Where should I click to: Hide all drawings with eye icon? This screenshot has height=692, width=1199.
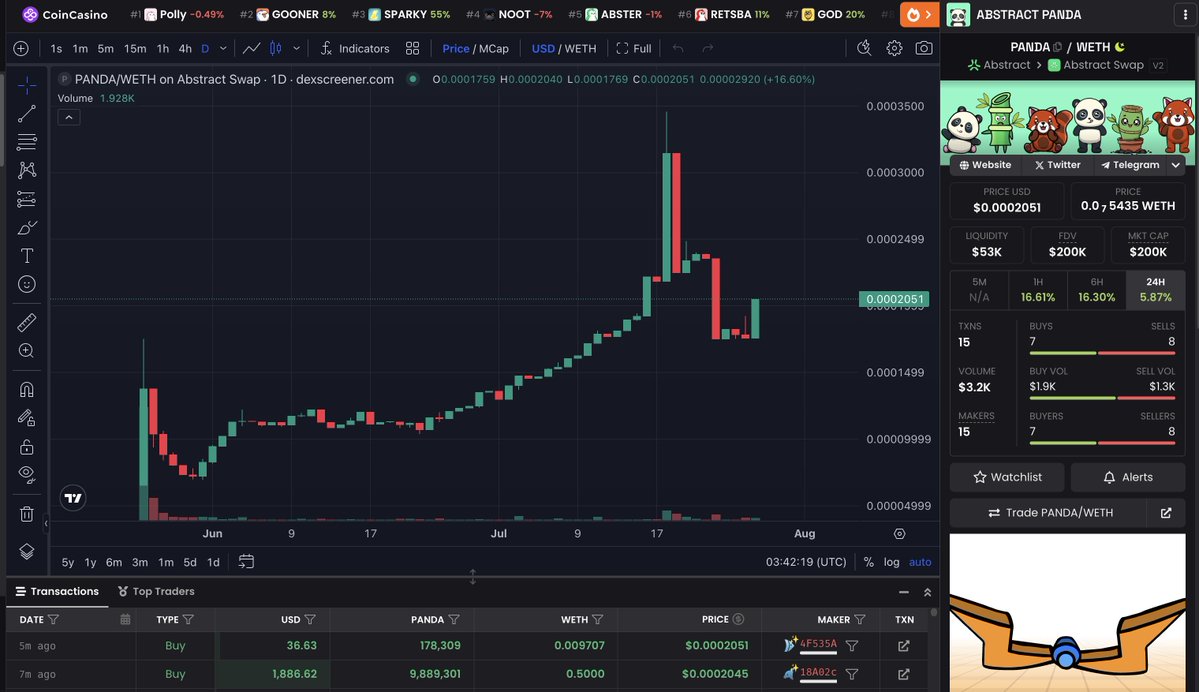coord(27,475)
